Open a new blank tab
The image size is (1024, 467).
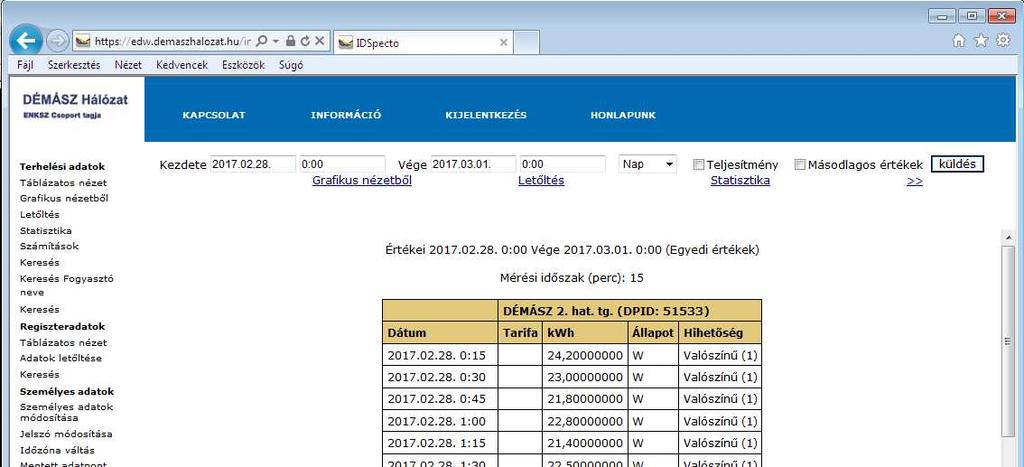coord(526,42)
